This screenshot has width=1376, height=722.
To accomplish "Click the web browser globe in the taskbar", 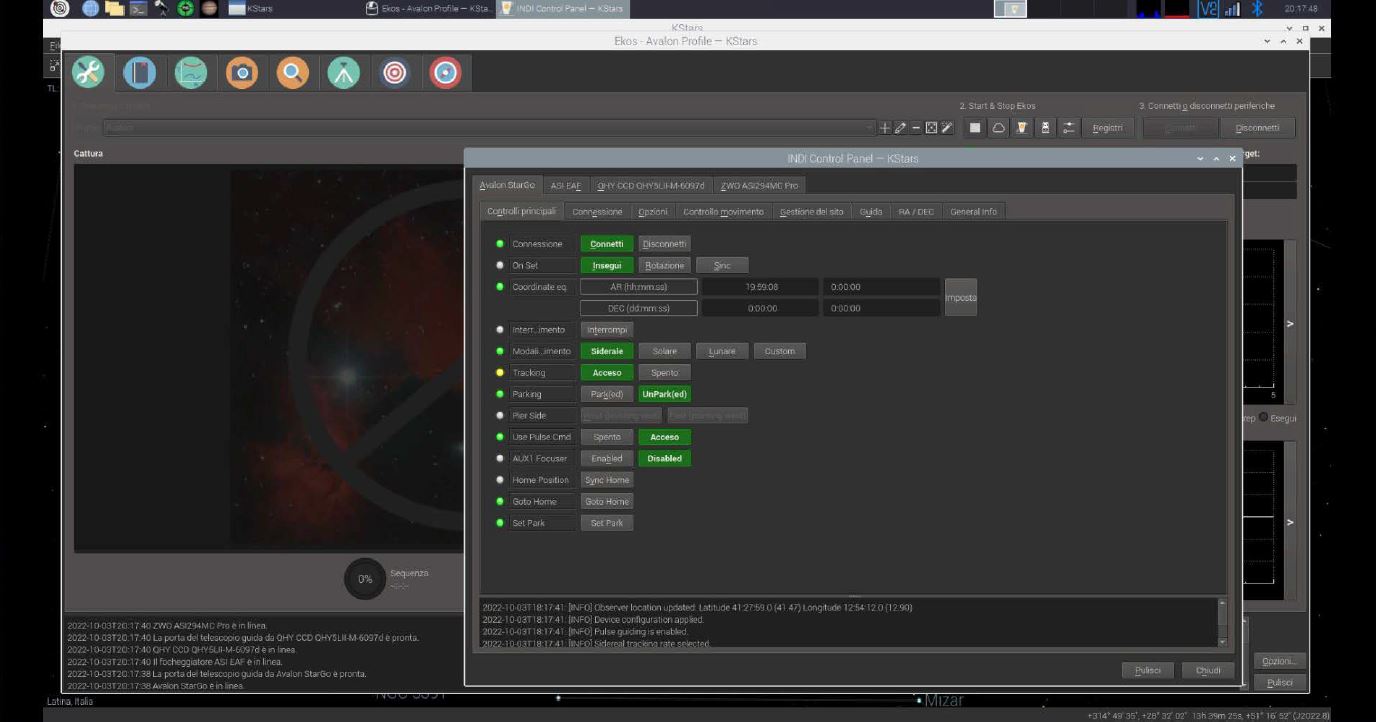I will (89, 9).
